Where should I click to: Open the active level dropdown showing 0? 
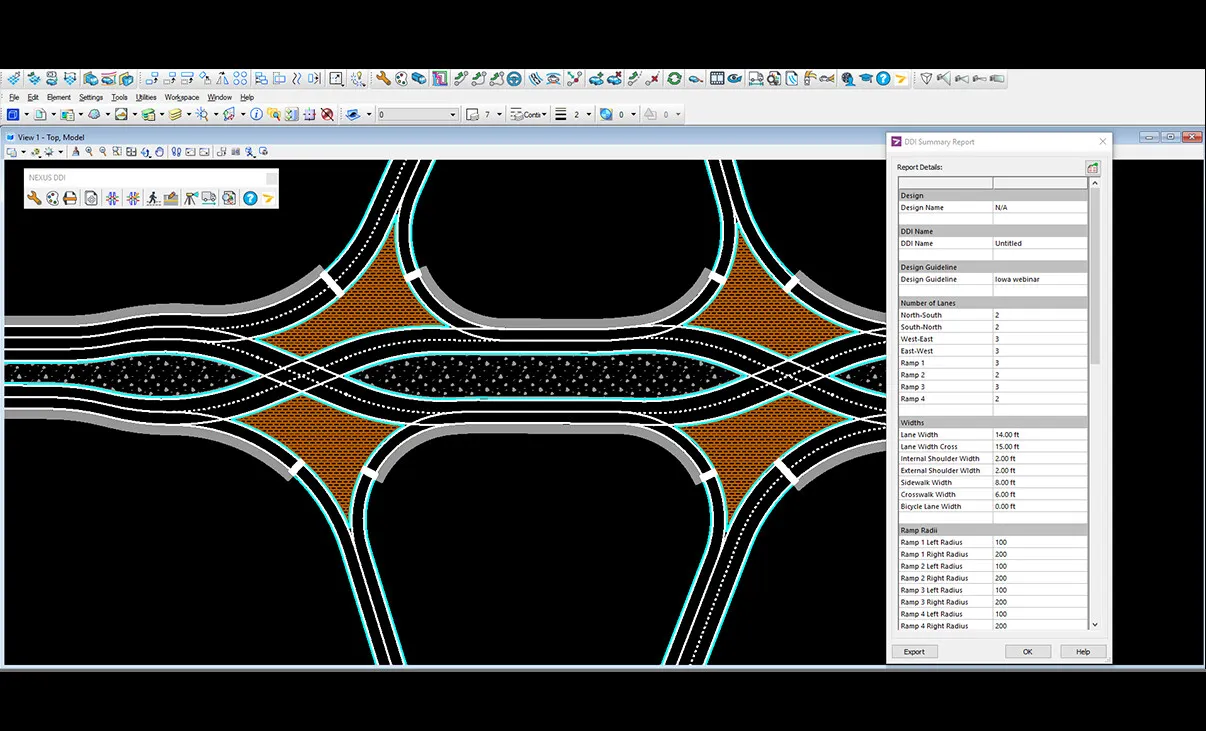pos(418,115)
